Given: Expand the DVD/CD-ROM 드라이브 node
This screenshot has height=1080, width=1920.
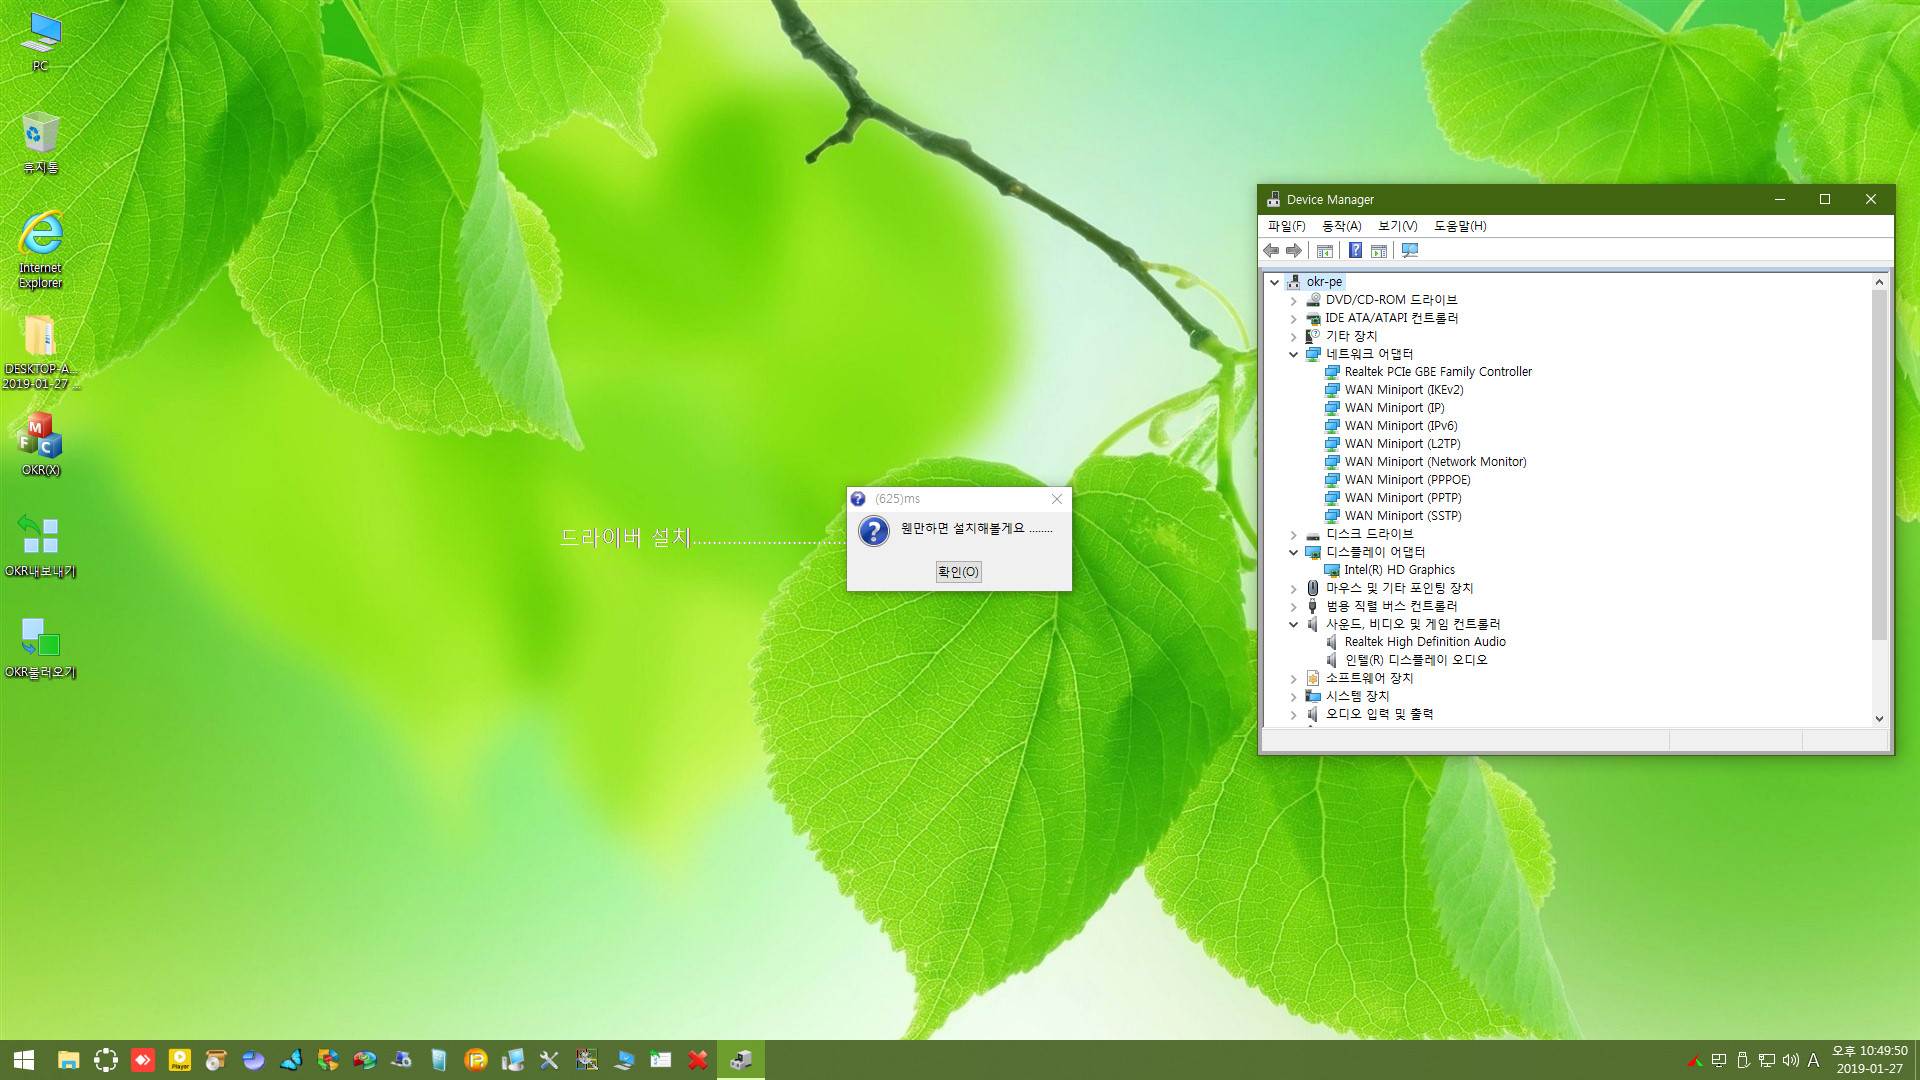Looking at the screenshot, I should point(1293,300).
